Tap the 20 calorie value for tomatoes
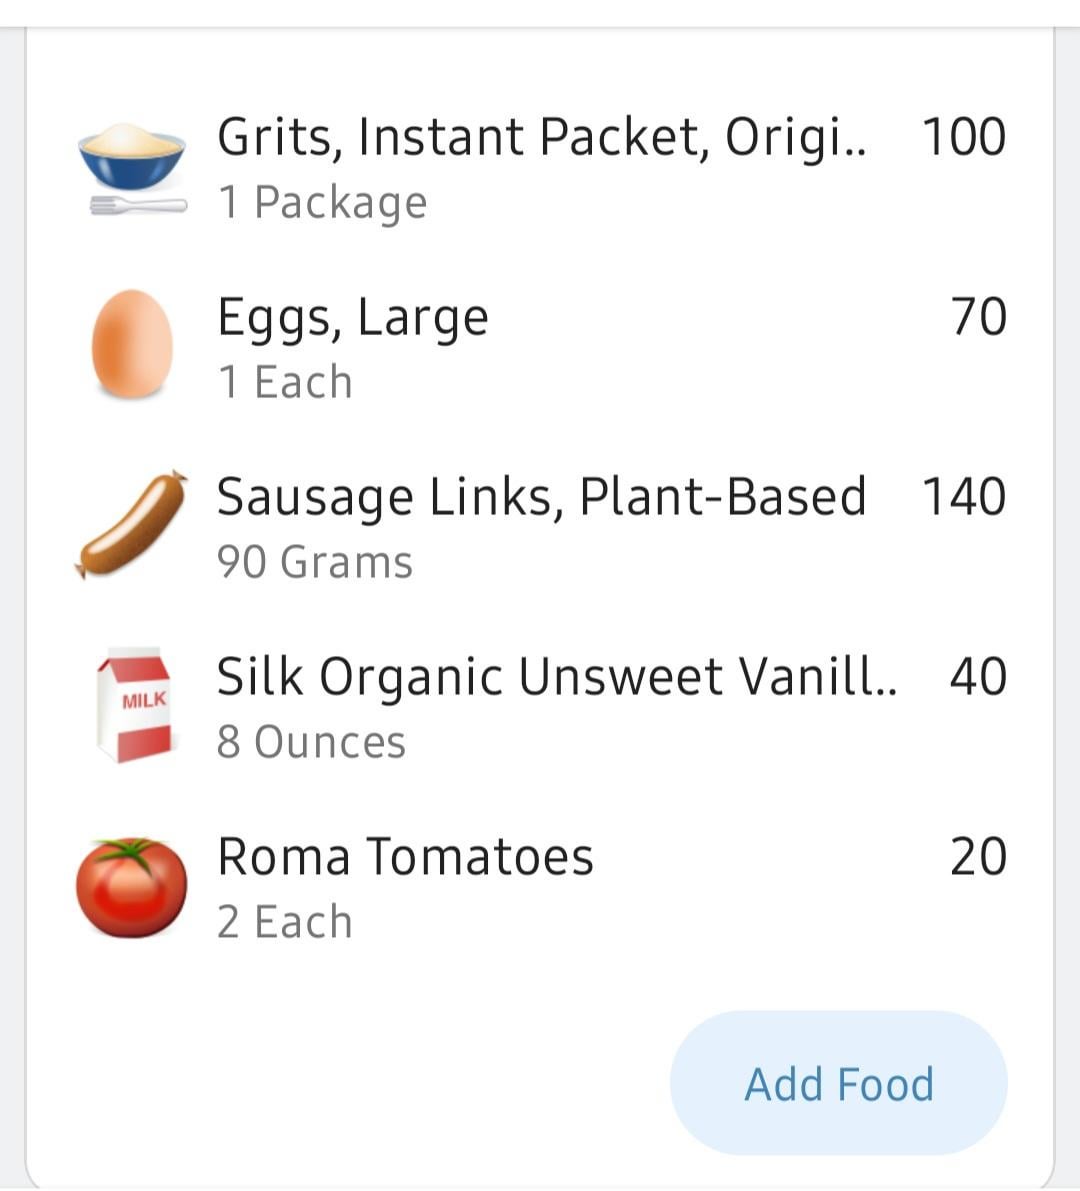 tap(979, 857)
